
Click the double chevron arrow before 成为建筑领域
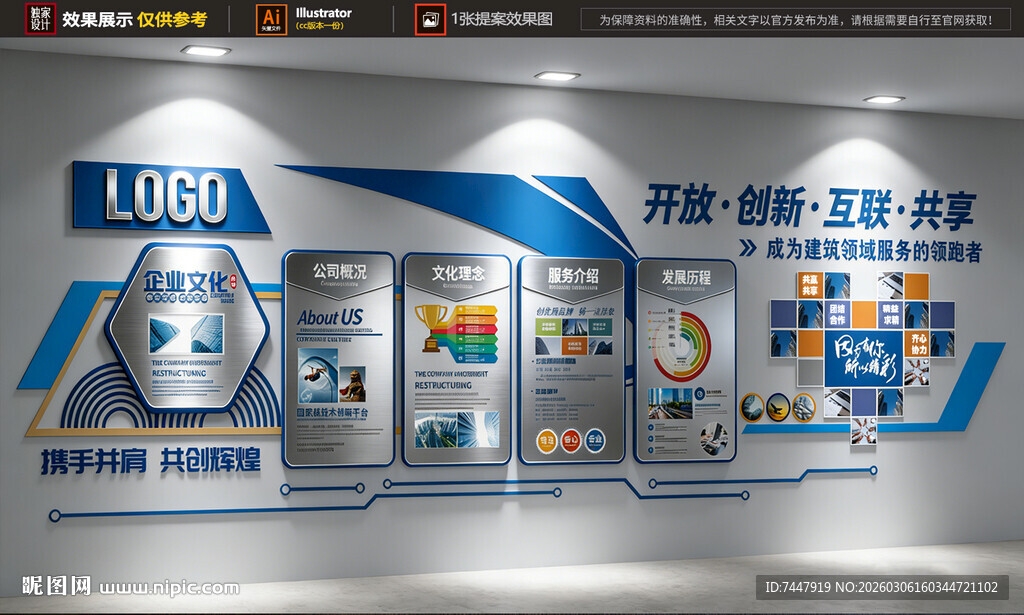[x=747, y=247]
